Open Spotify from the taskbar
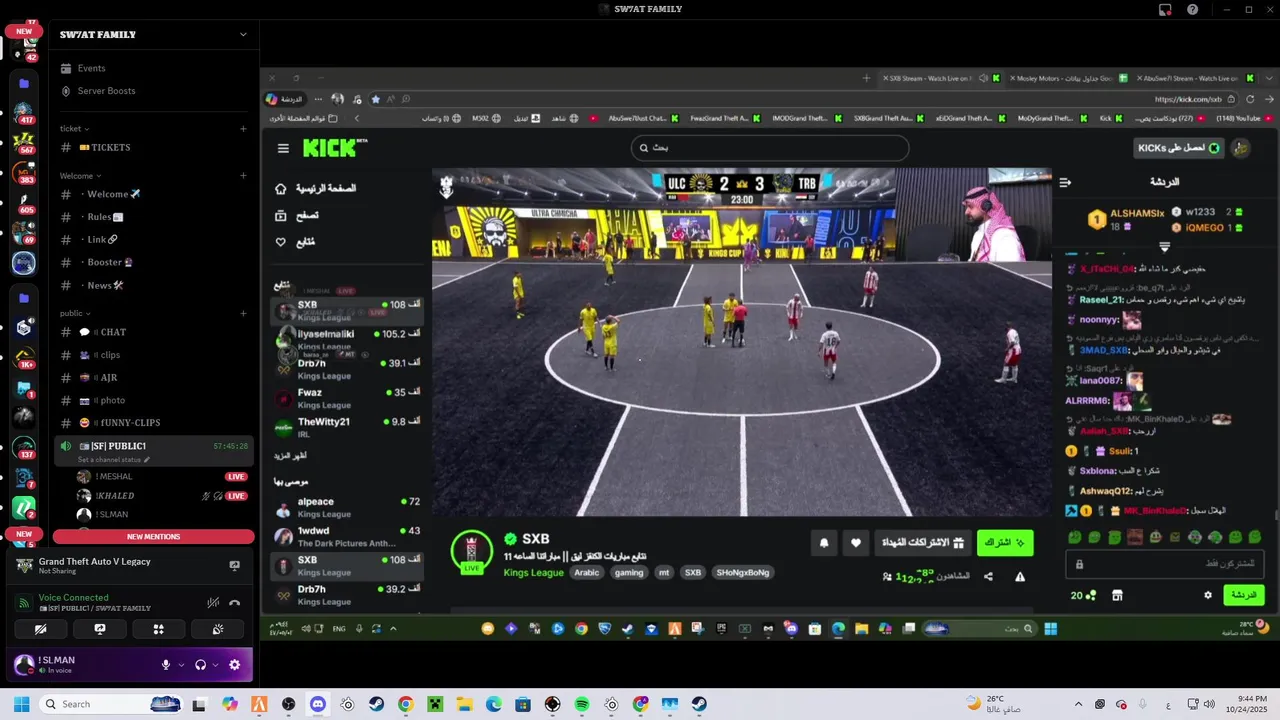1280x720 pixels. point(582,704)
